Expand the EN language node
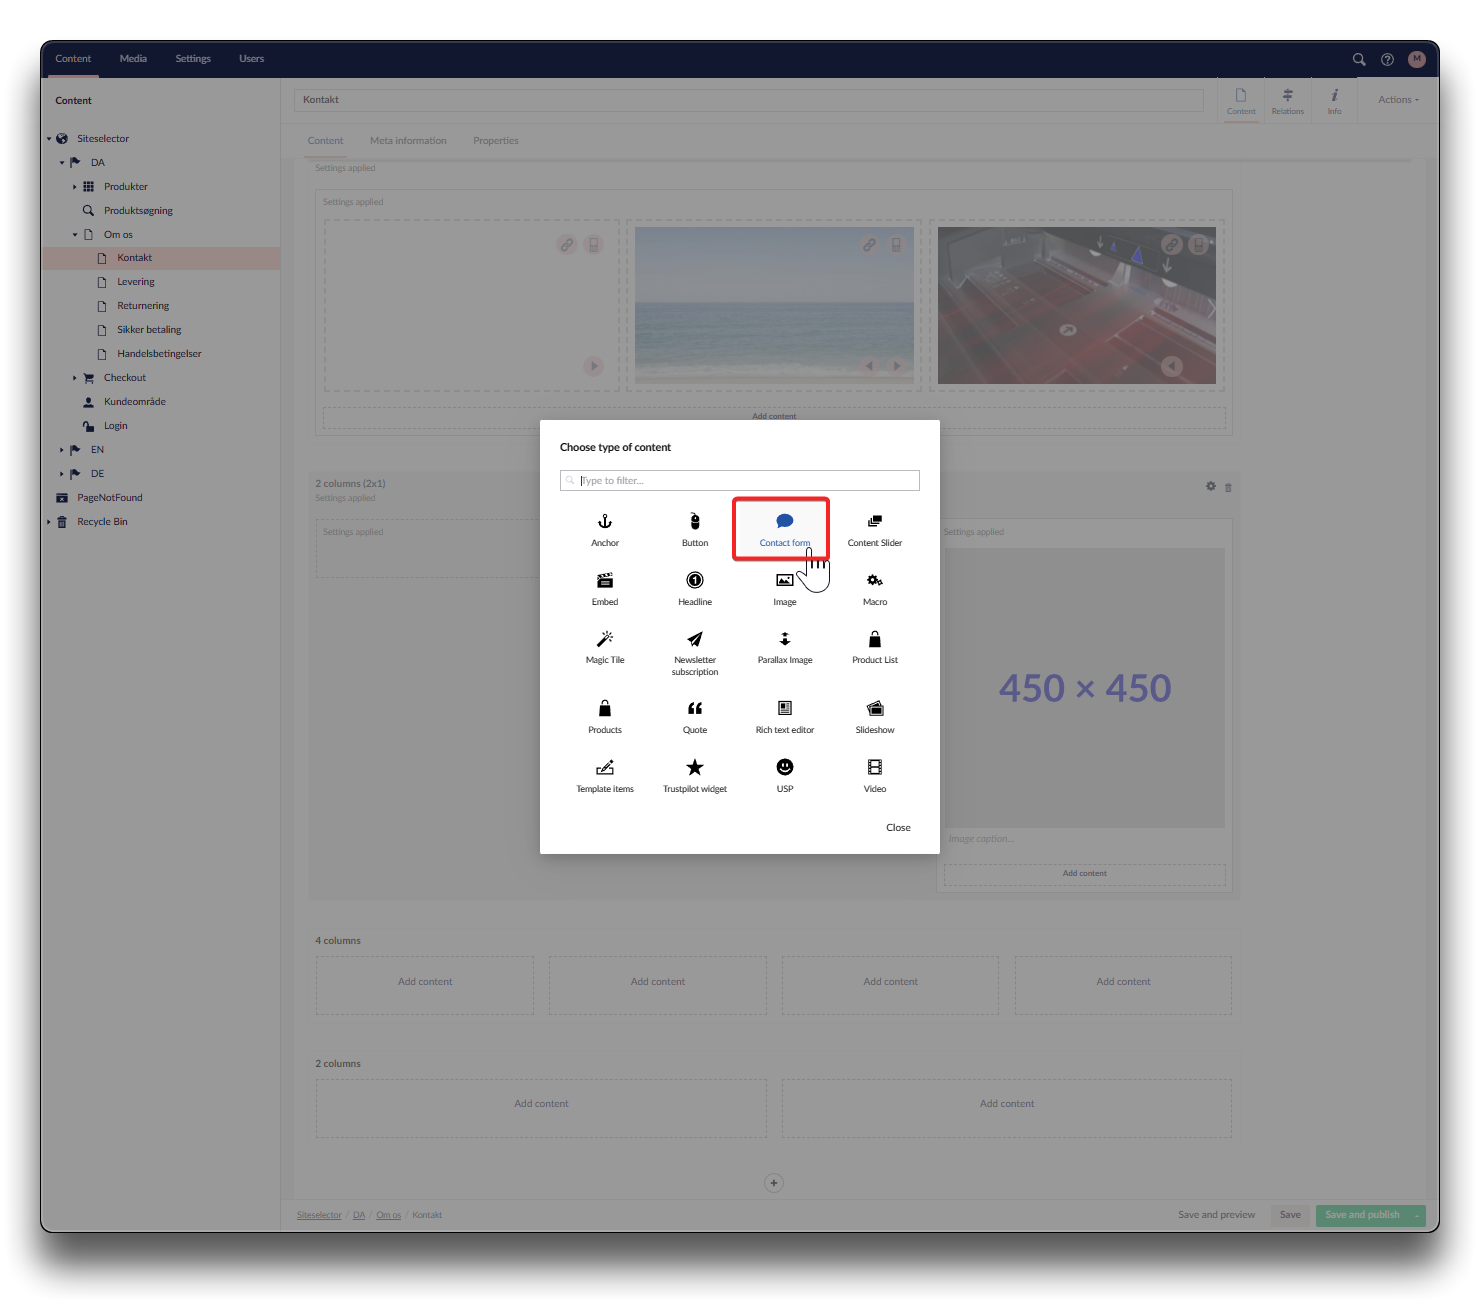Screen dimensions: 1480x1305 pos(61,450)
